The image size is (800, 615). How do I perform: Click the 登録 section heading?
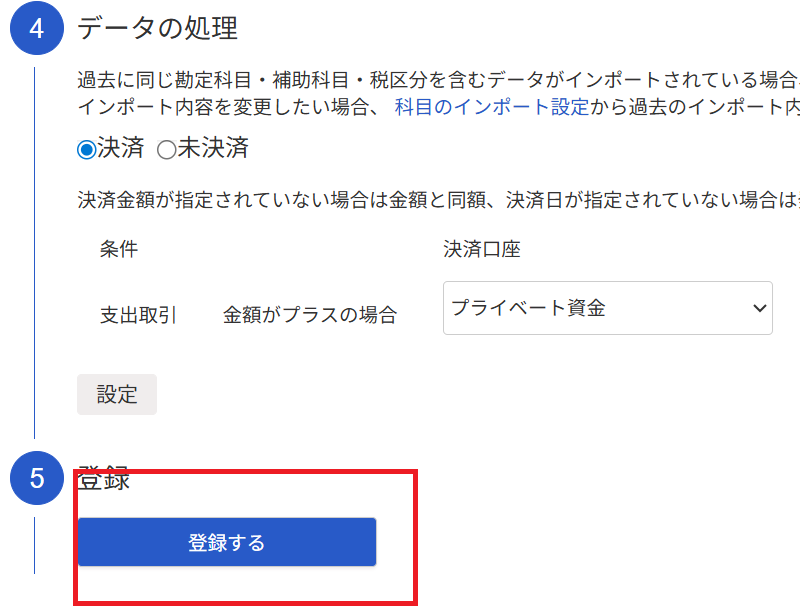pyautogui.click(x=104, y=479)
